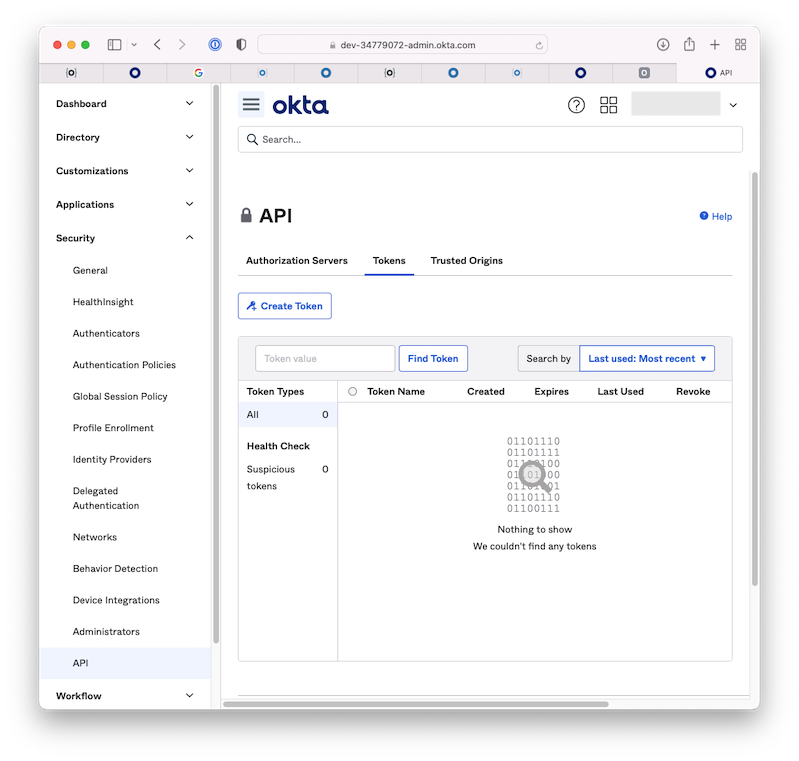
Task: Expand the Customizations menu
Action: (x=125, y=171)
